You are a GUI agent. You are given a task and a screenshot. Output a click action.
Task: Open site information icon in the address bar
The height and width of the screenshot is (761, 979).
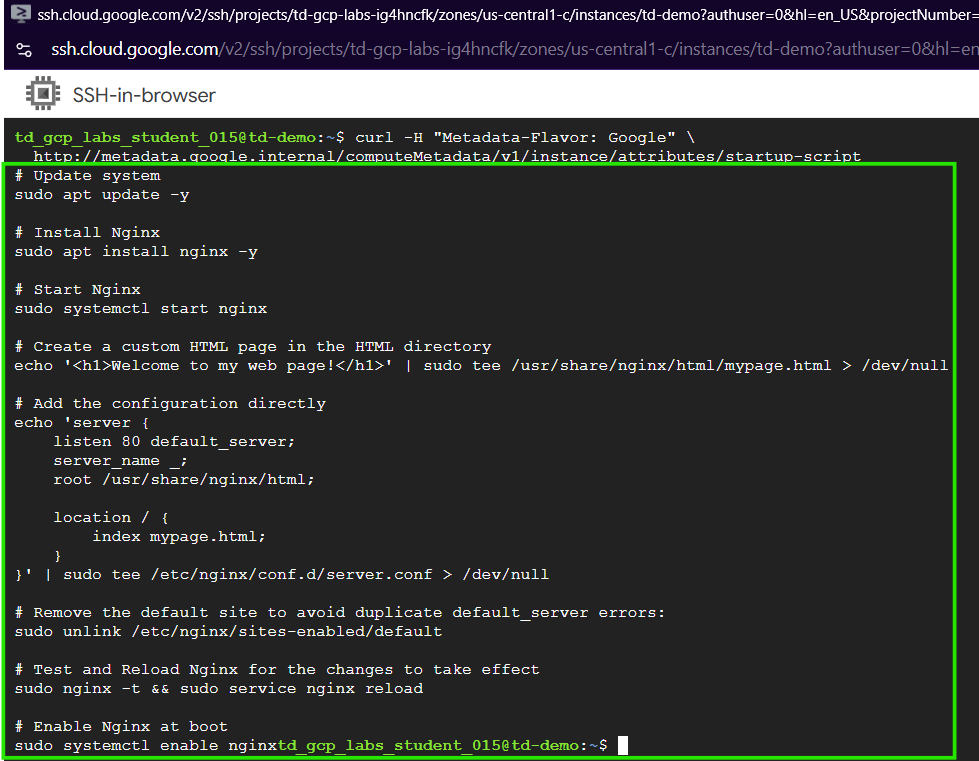click(24, 50)
